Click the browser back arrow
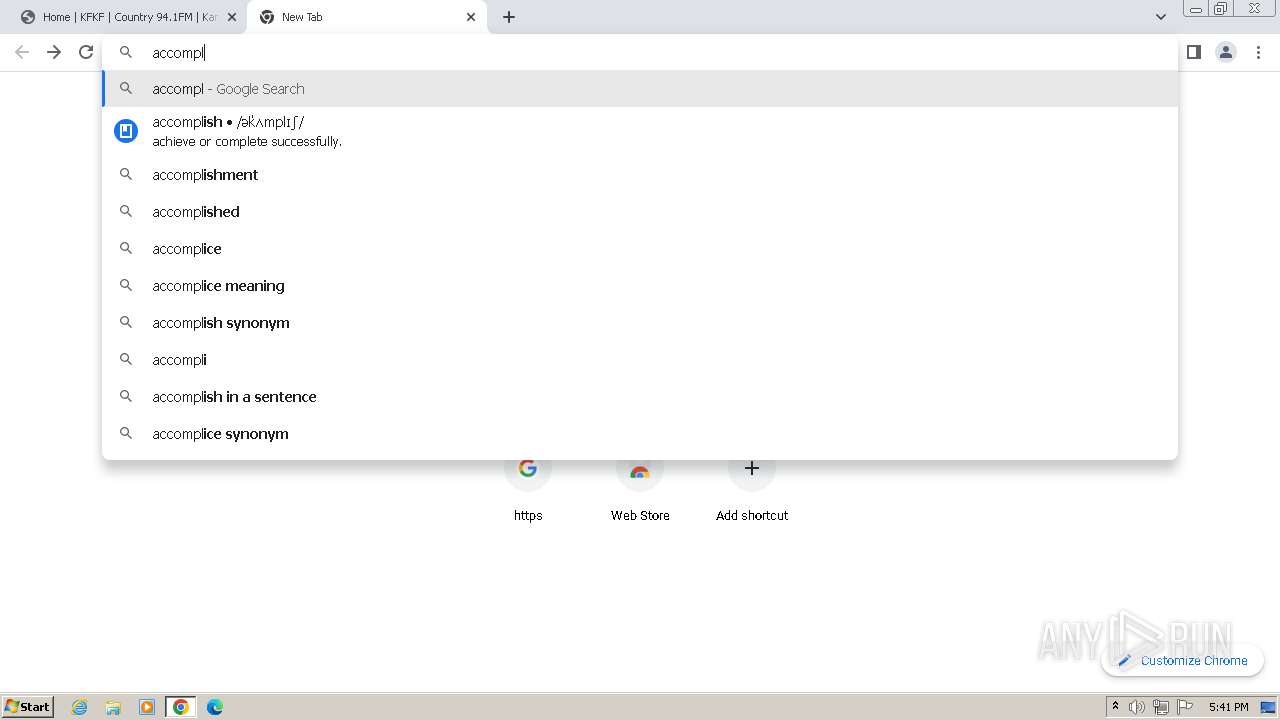The height and width of the screenshot is (720, 1280). 22,52
